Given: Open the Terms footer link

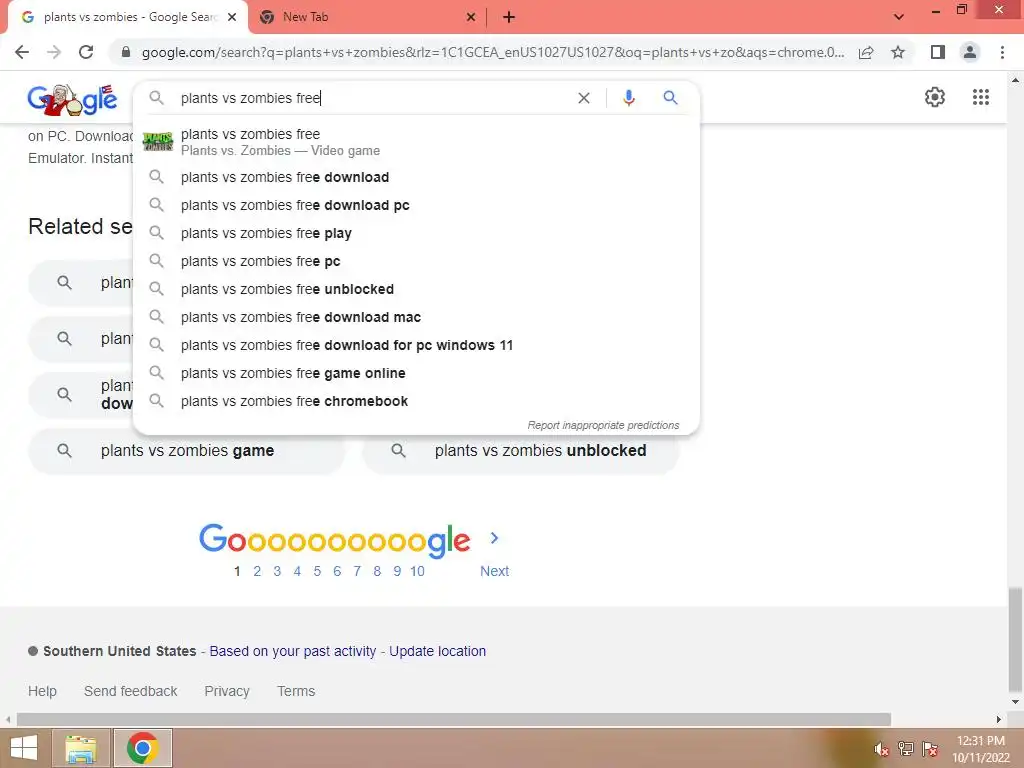Looking at the screenshot, I should 296,691.
